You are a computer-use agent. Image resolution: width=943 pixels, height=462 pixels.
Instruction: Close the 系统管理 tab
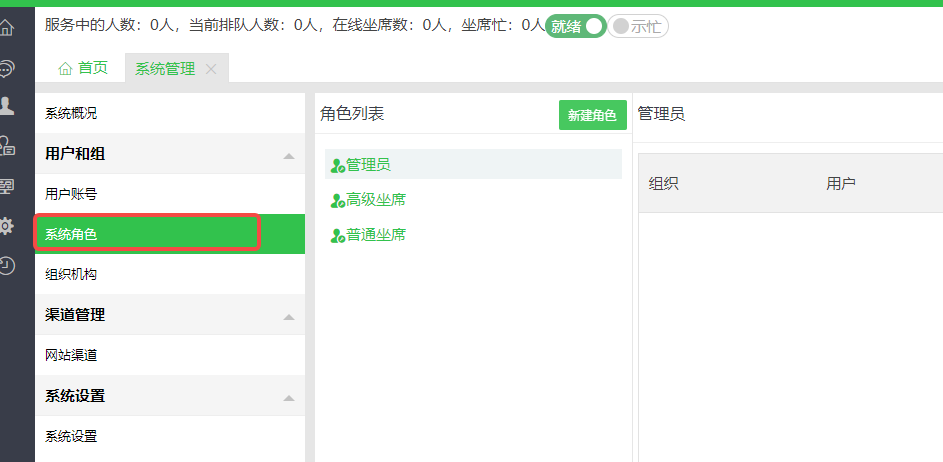click(x=210, y=69)
